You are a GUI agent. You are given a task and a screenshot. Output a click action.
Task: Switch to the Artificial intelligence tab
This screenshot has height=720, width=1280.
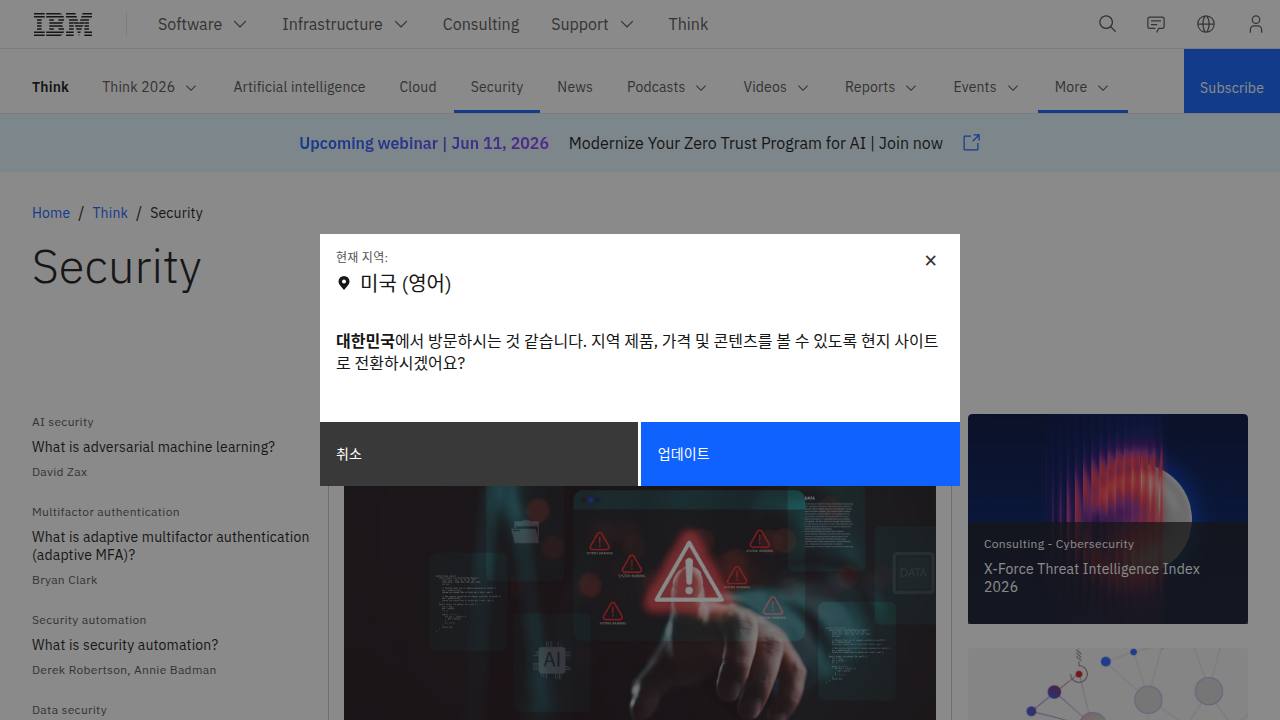(299, 87)
